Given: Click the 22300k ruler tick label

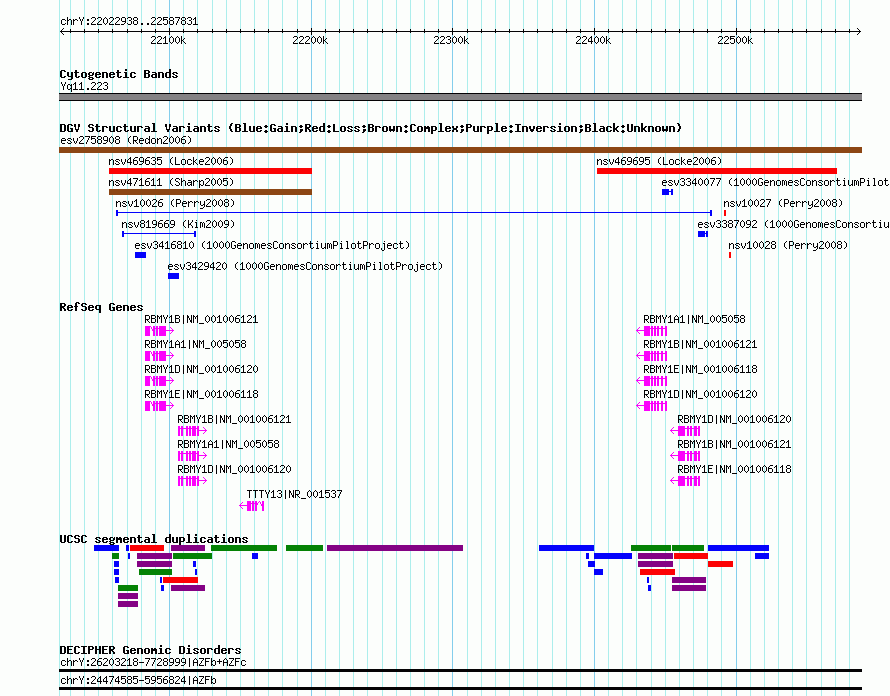Looking at the screenshot, I should tap(451, 40).
